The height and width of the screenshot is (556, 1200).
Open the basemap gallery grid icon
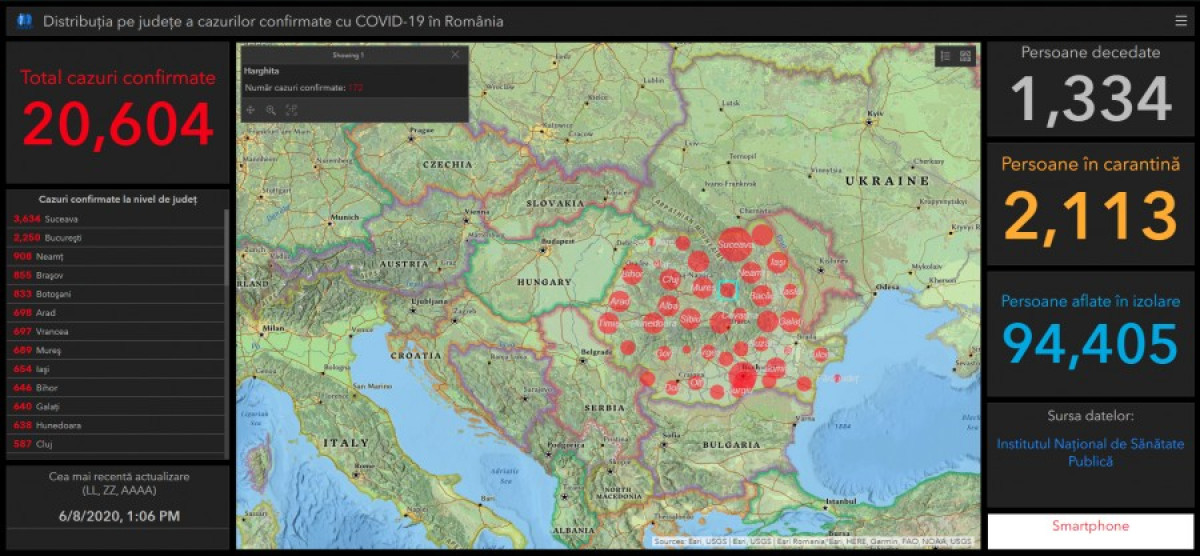point(965,57)
